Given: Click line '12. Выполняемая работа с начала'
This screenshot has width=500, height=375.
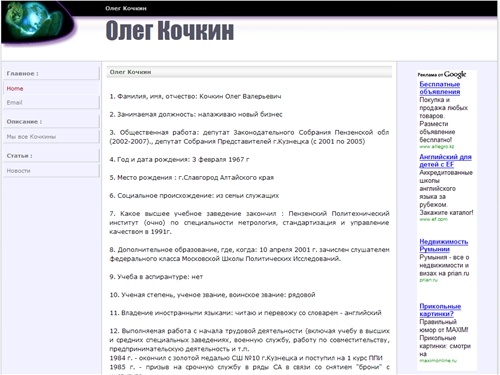Looking at the screenshot, I should coord(249,340).
